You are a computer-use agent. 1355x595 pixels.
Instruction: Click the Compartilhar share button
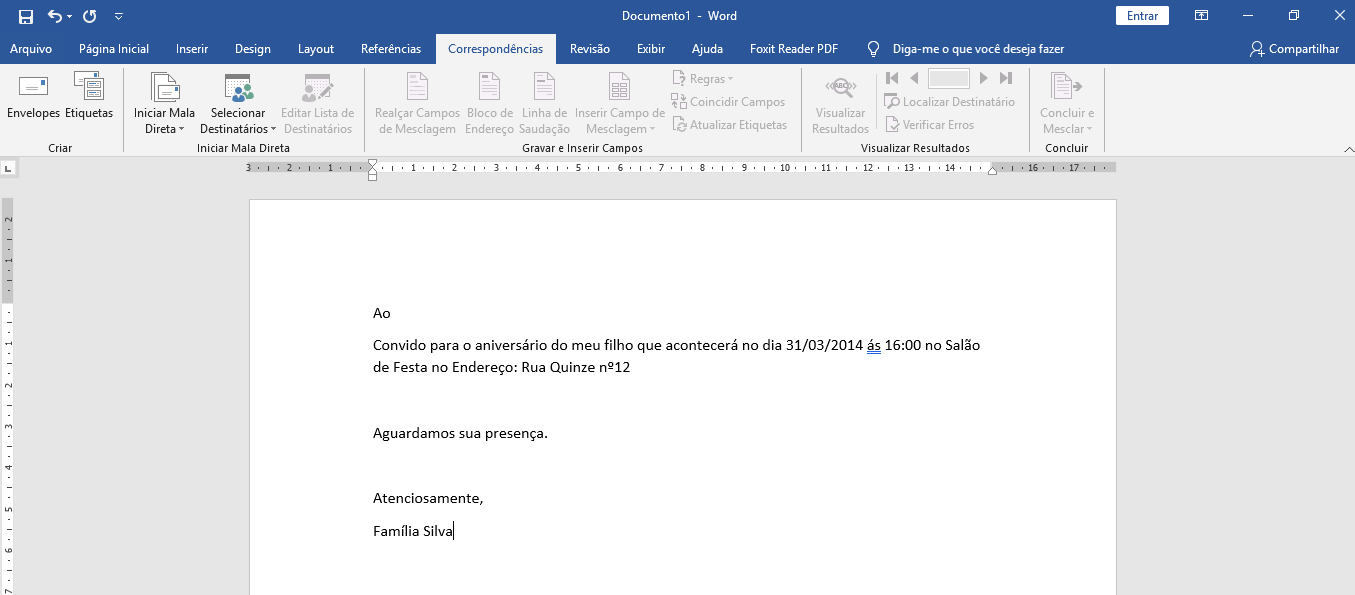tap(1294, 49)
